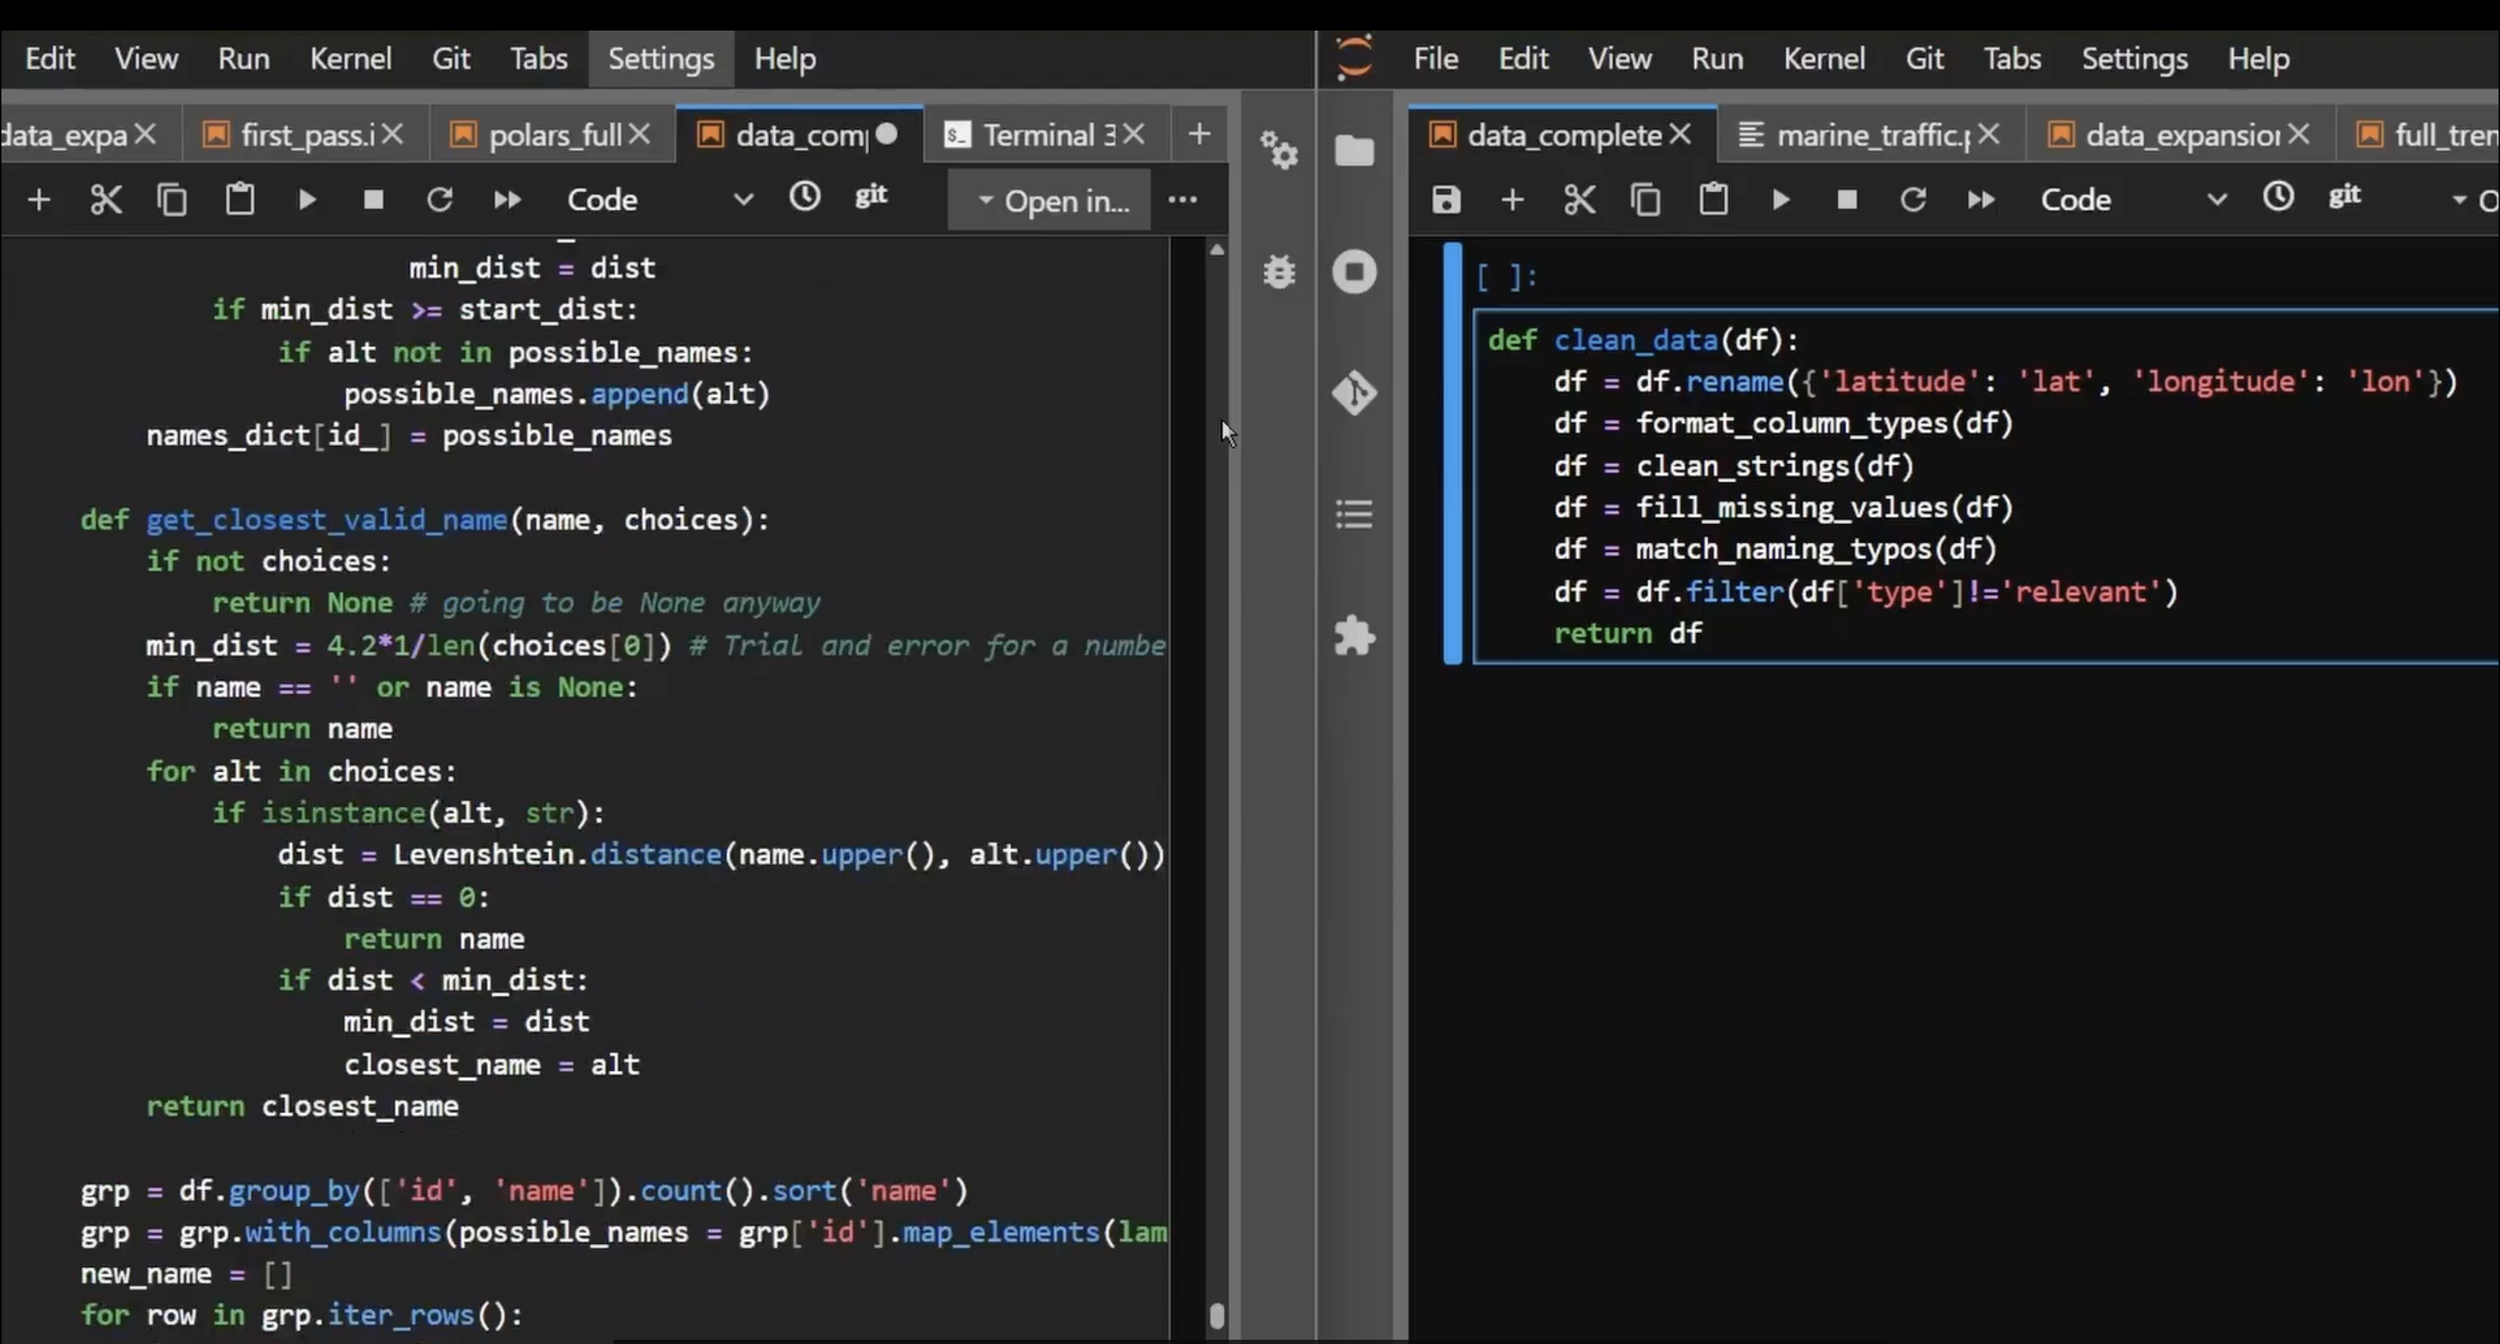Viewport: 2500px width, 1344px height.
Task: Insert a cell below in left notebook toolbar
Action: (39, 200)
